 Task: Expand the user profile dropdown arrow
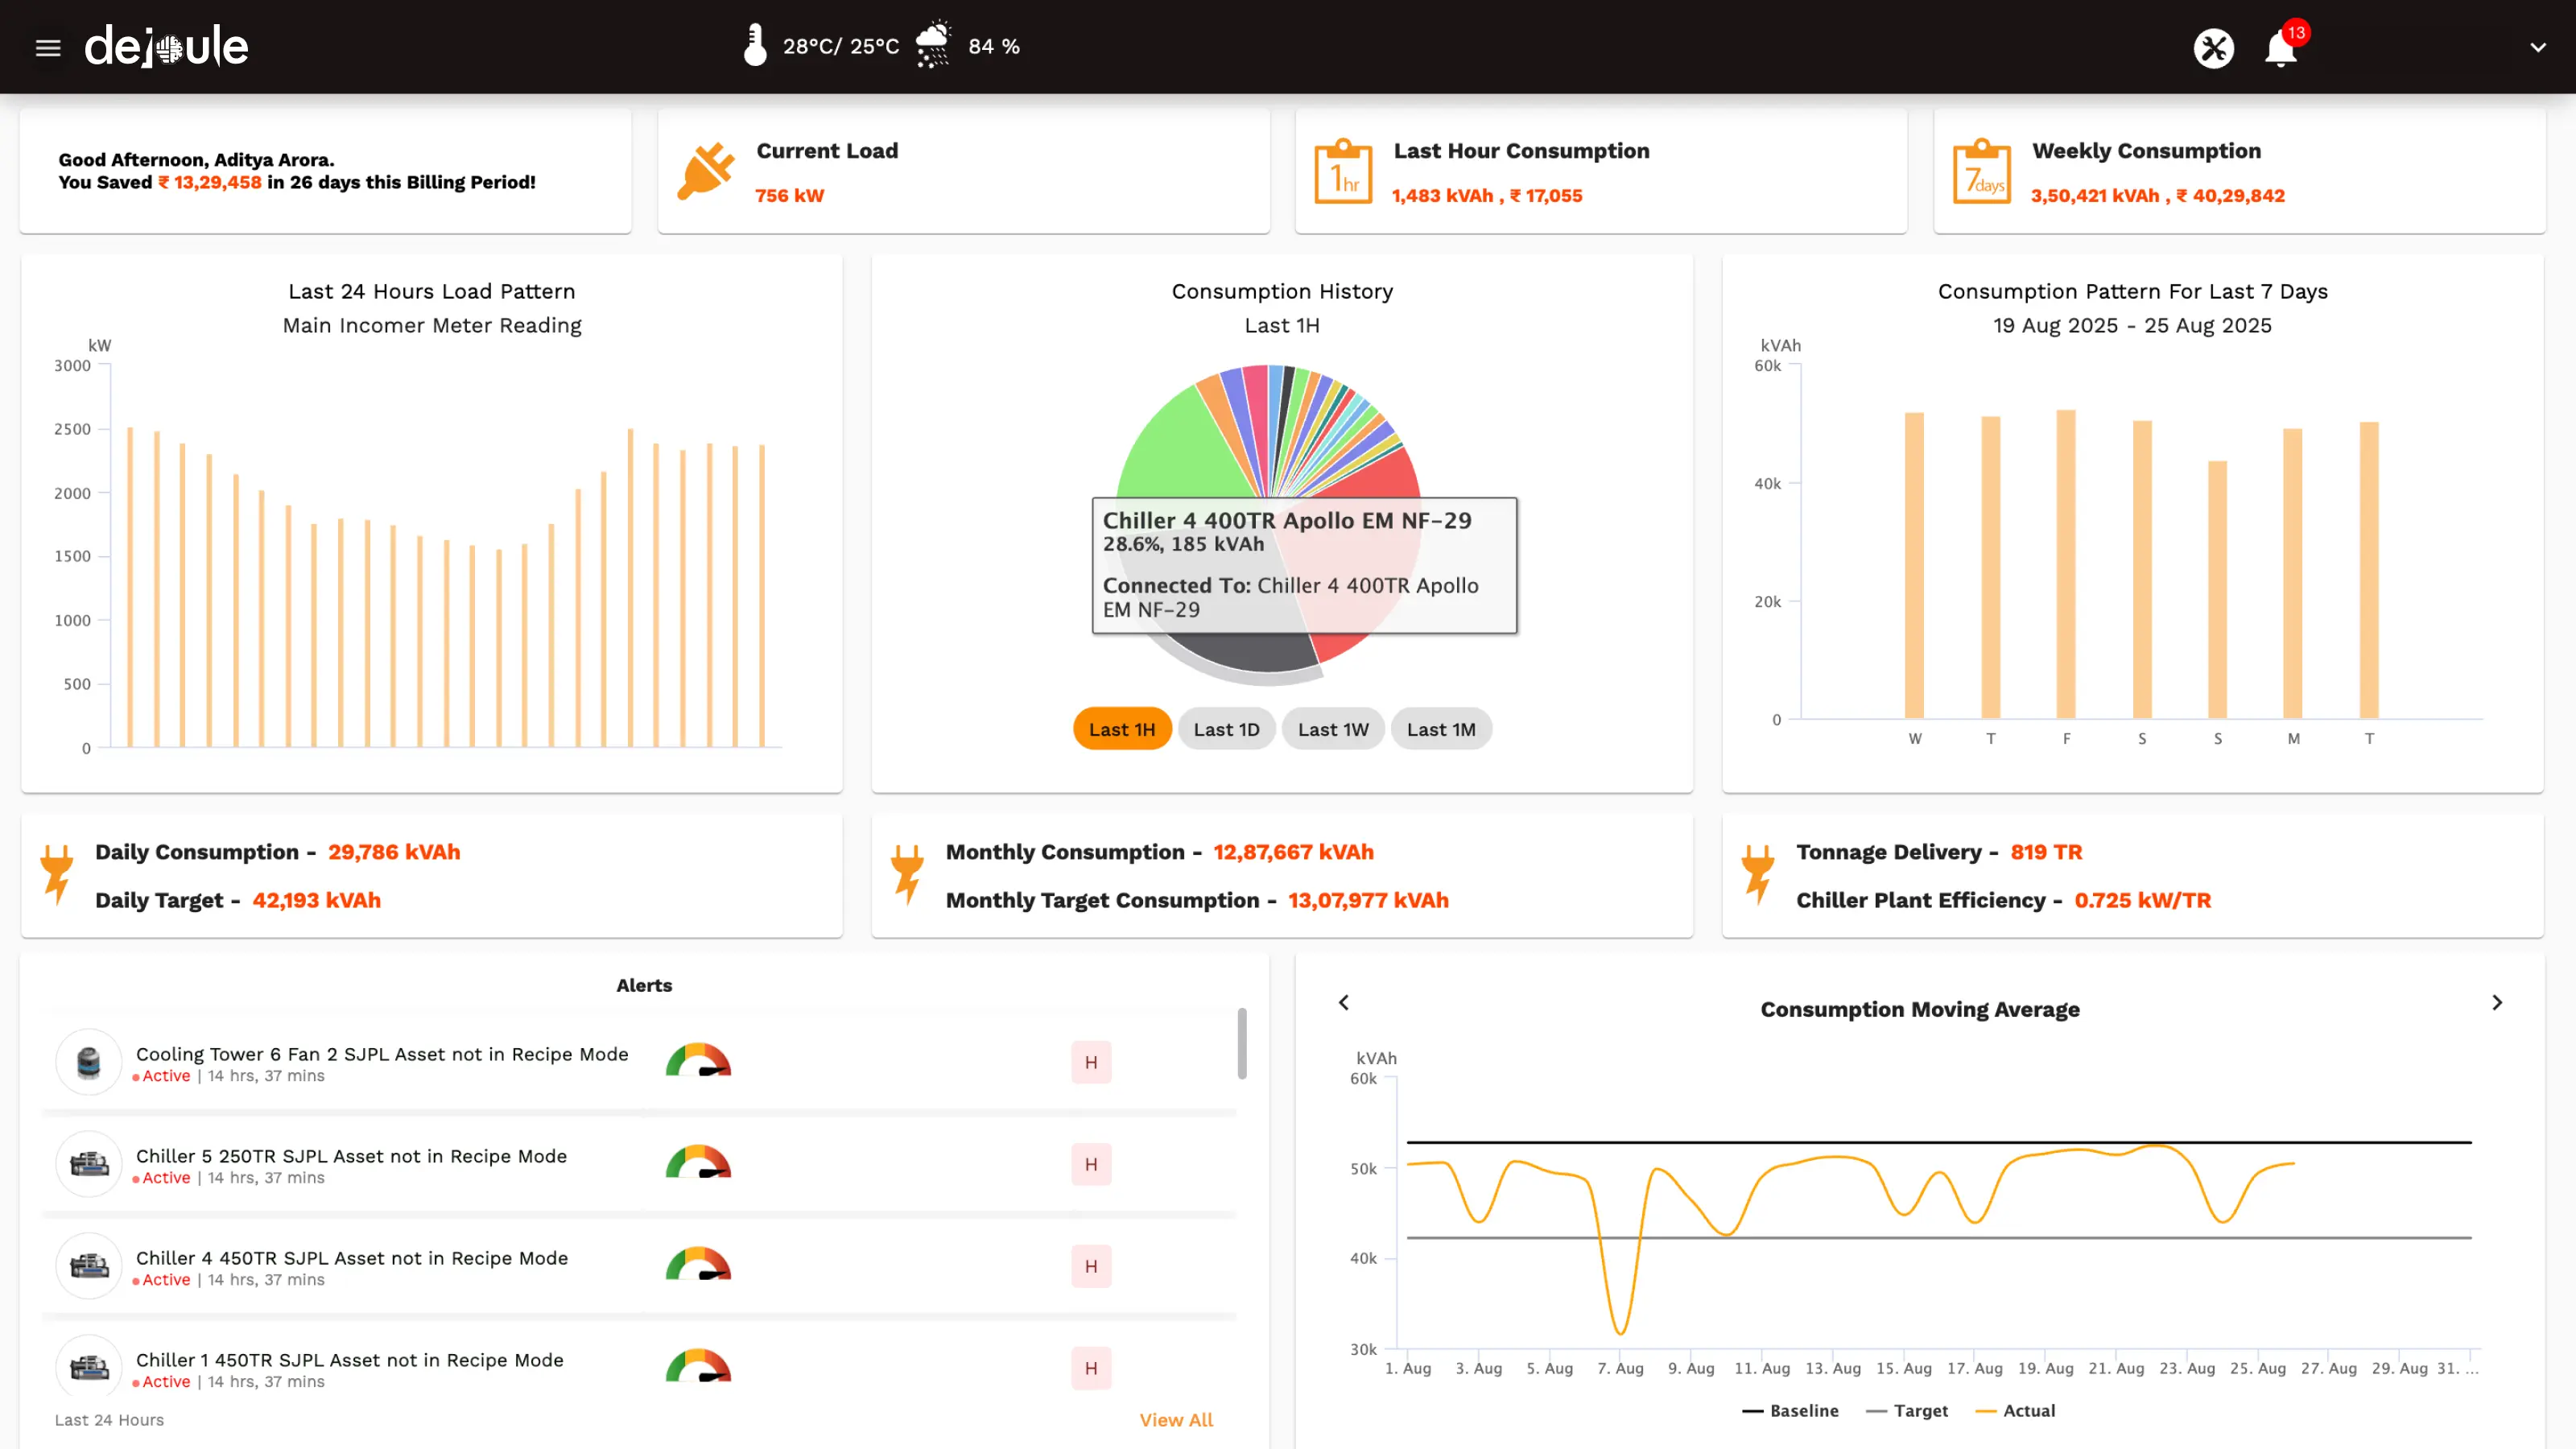2538,47
